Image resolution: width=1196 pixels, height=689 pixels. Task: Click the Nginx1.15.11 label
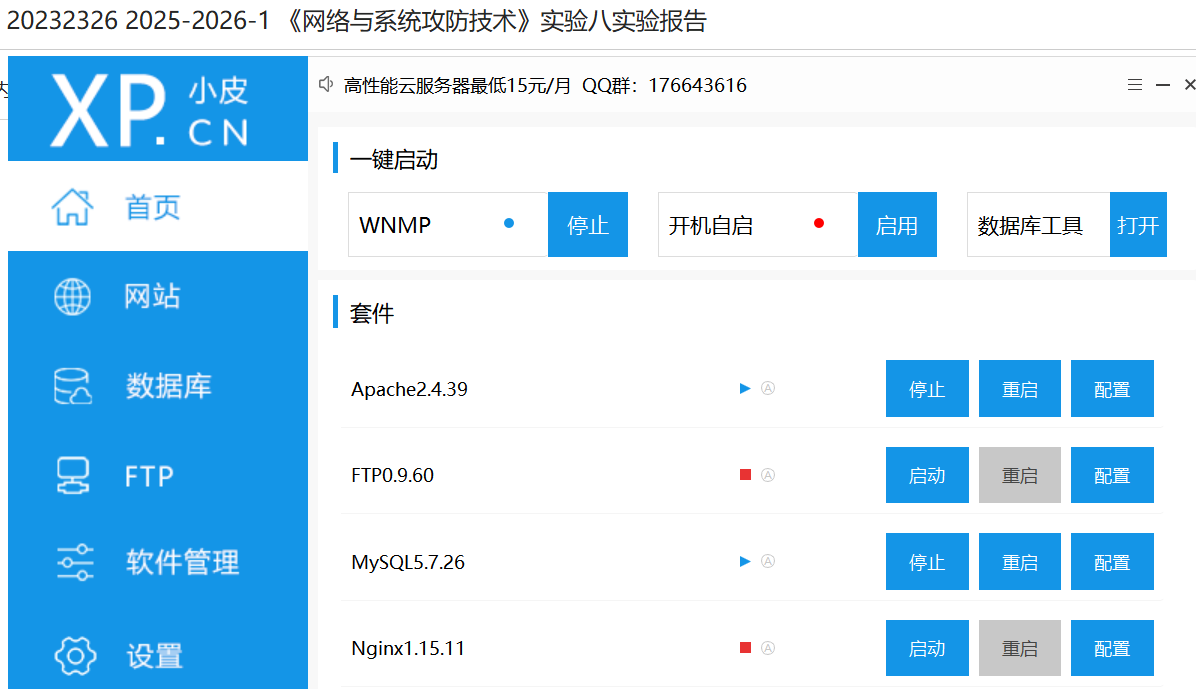(x=407, y=649)
